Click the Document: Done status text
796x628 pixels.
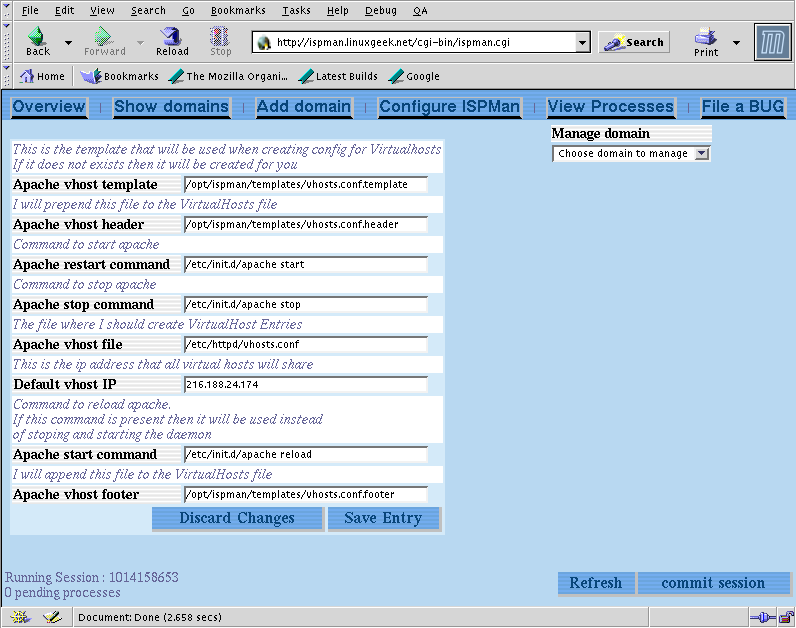point(150,617)
